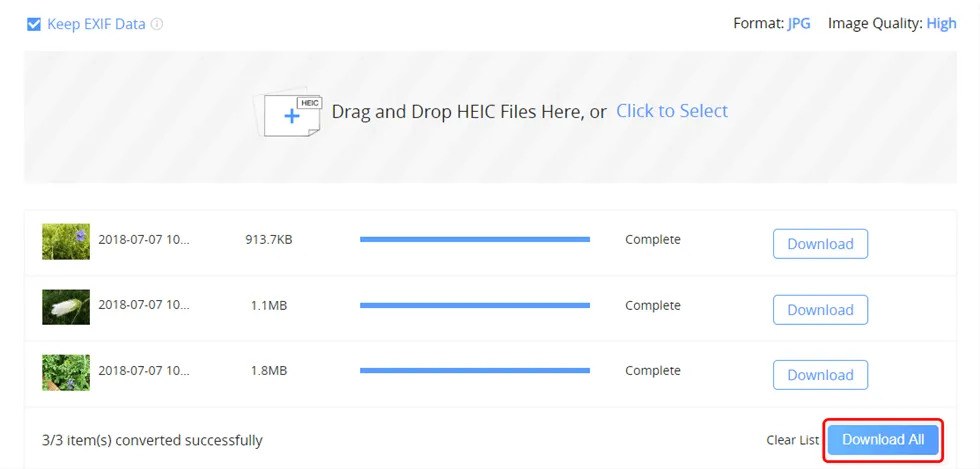Image resolution: width=980 pixels, height=469 pixels.
Task: Download the 913.7KB converted file
Action: (820, 244)
